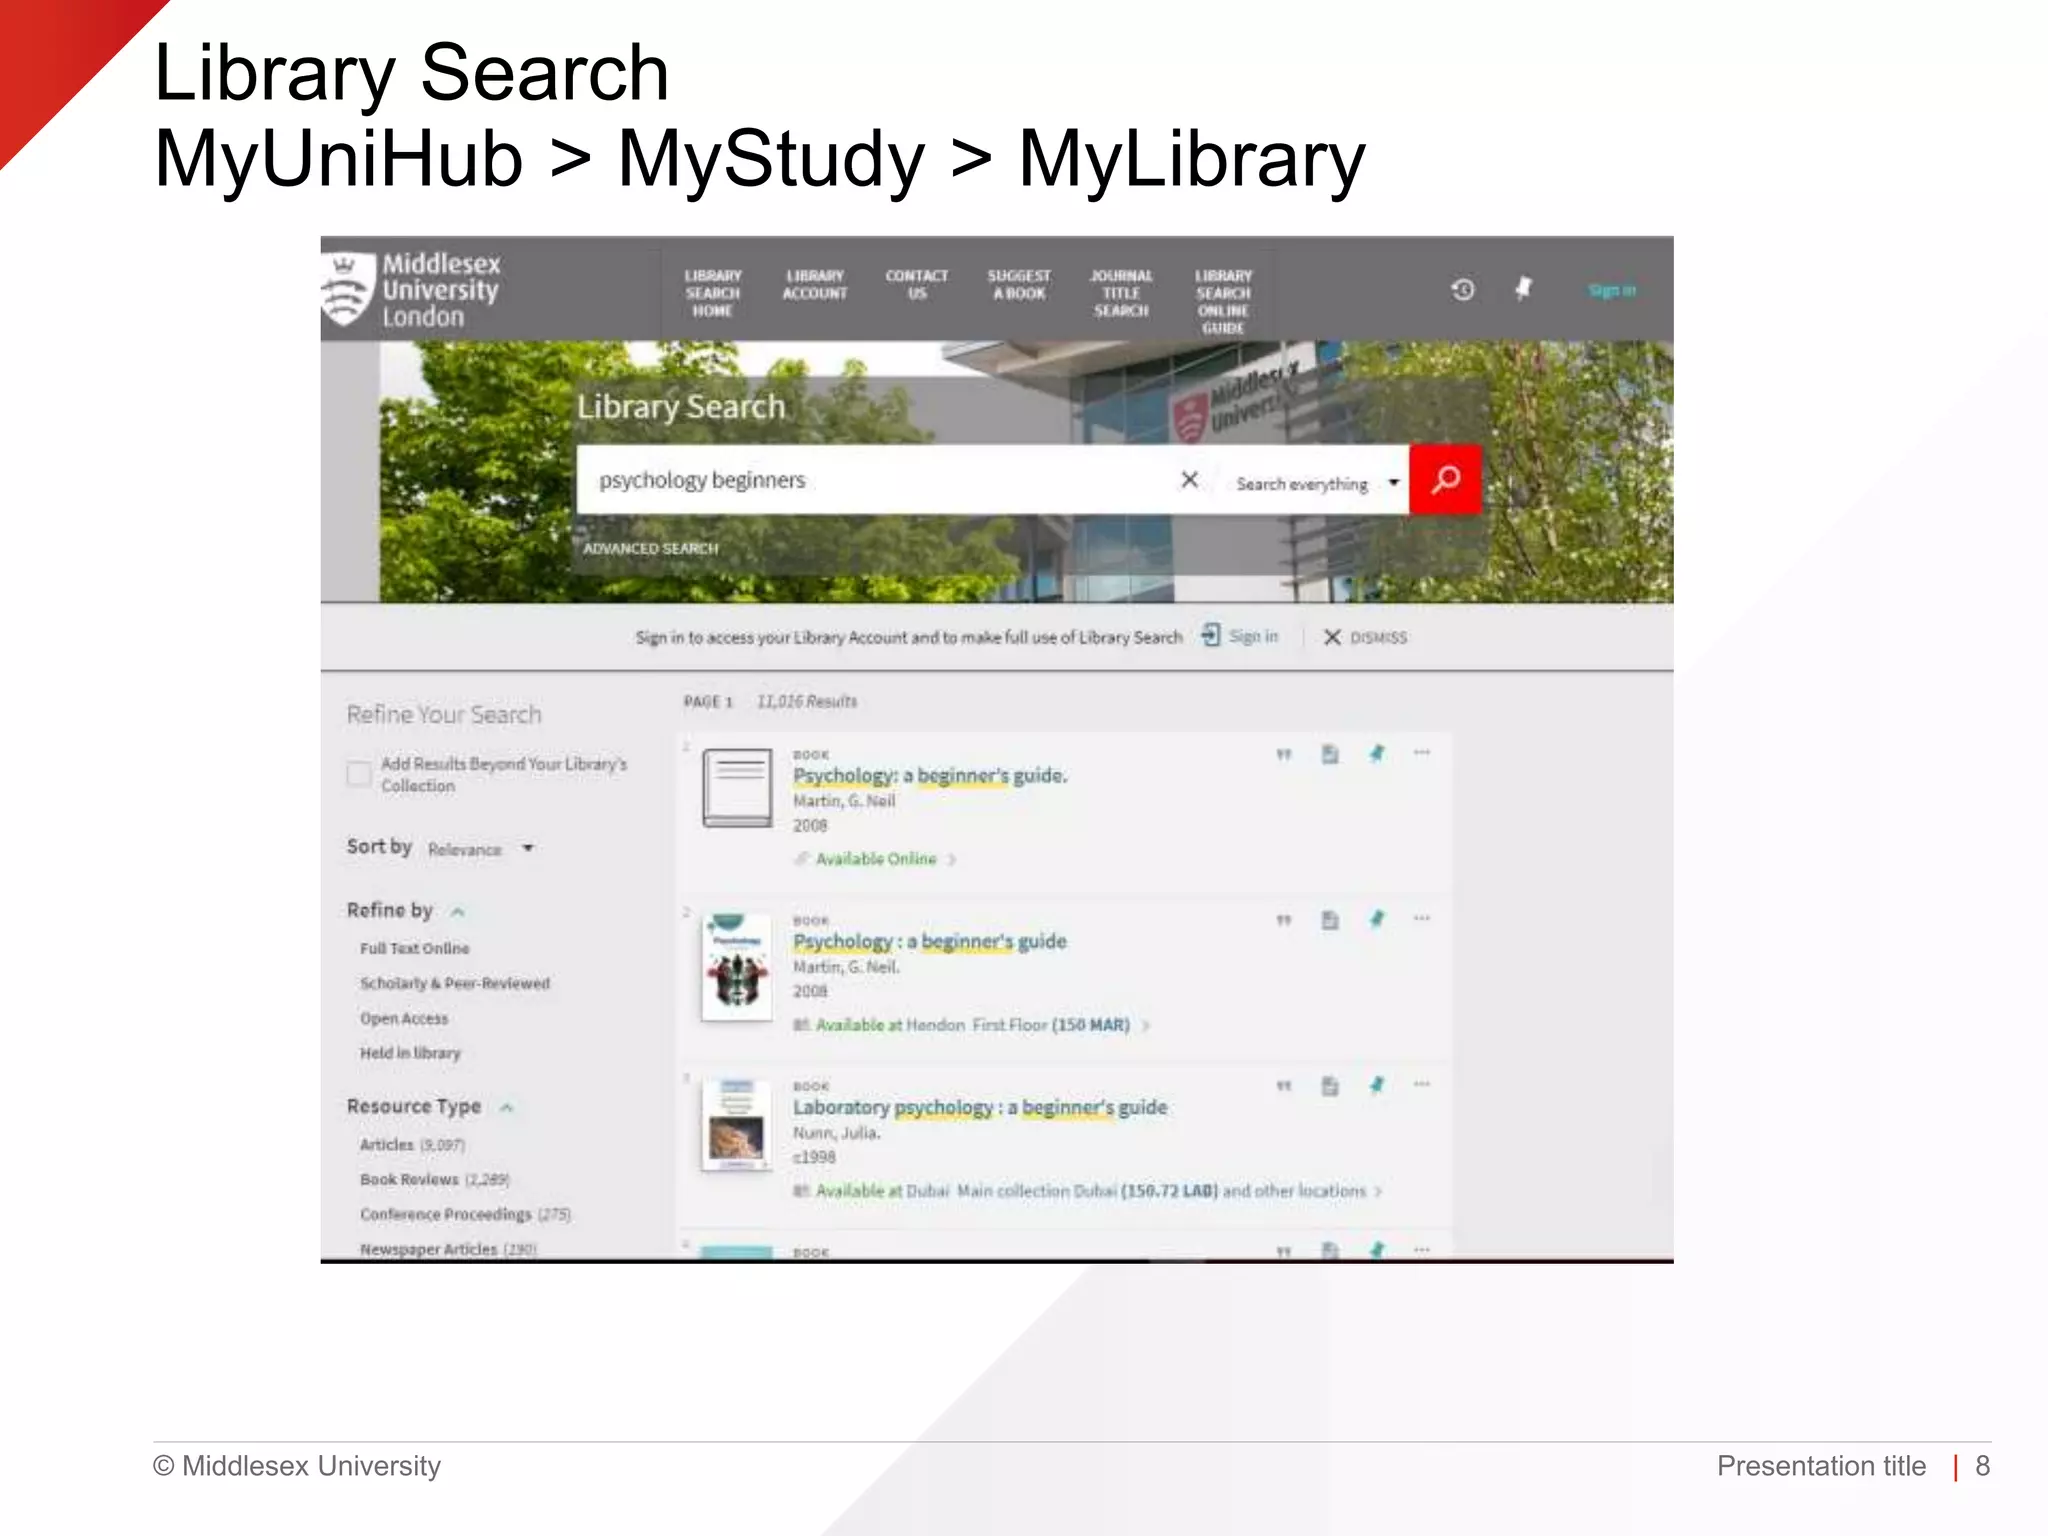Email icon for Hendon-available Psychology result

(x=1330, y=920)
